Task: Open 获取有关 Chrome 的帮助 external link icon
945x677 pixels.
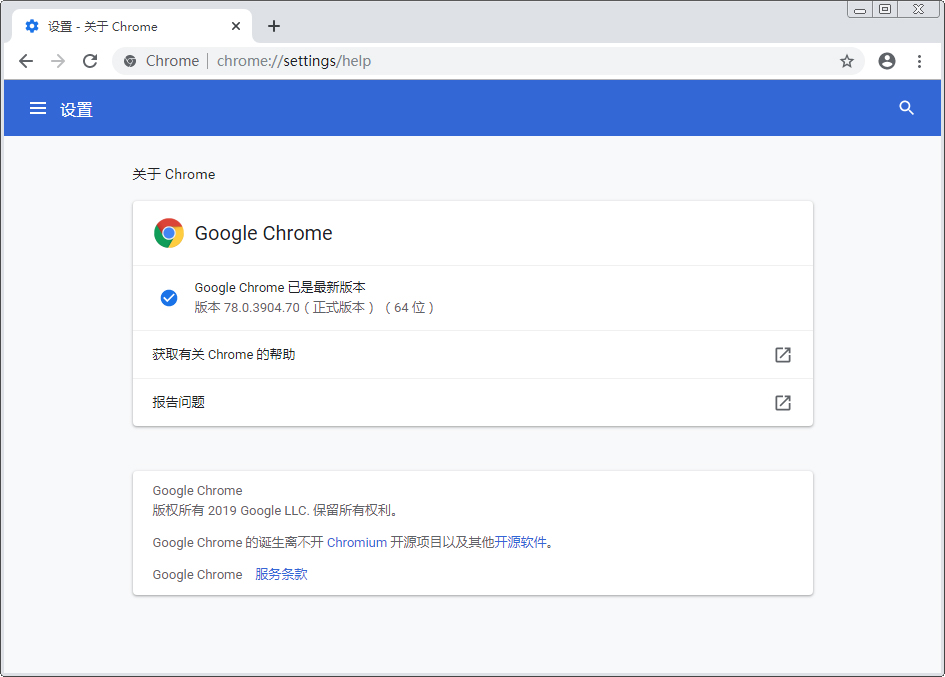Action: [782, 354]
